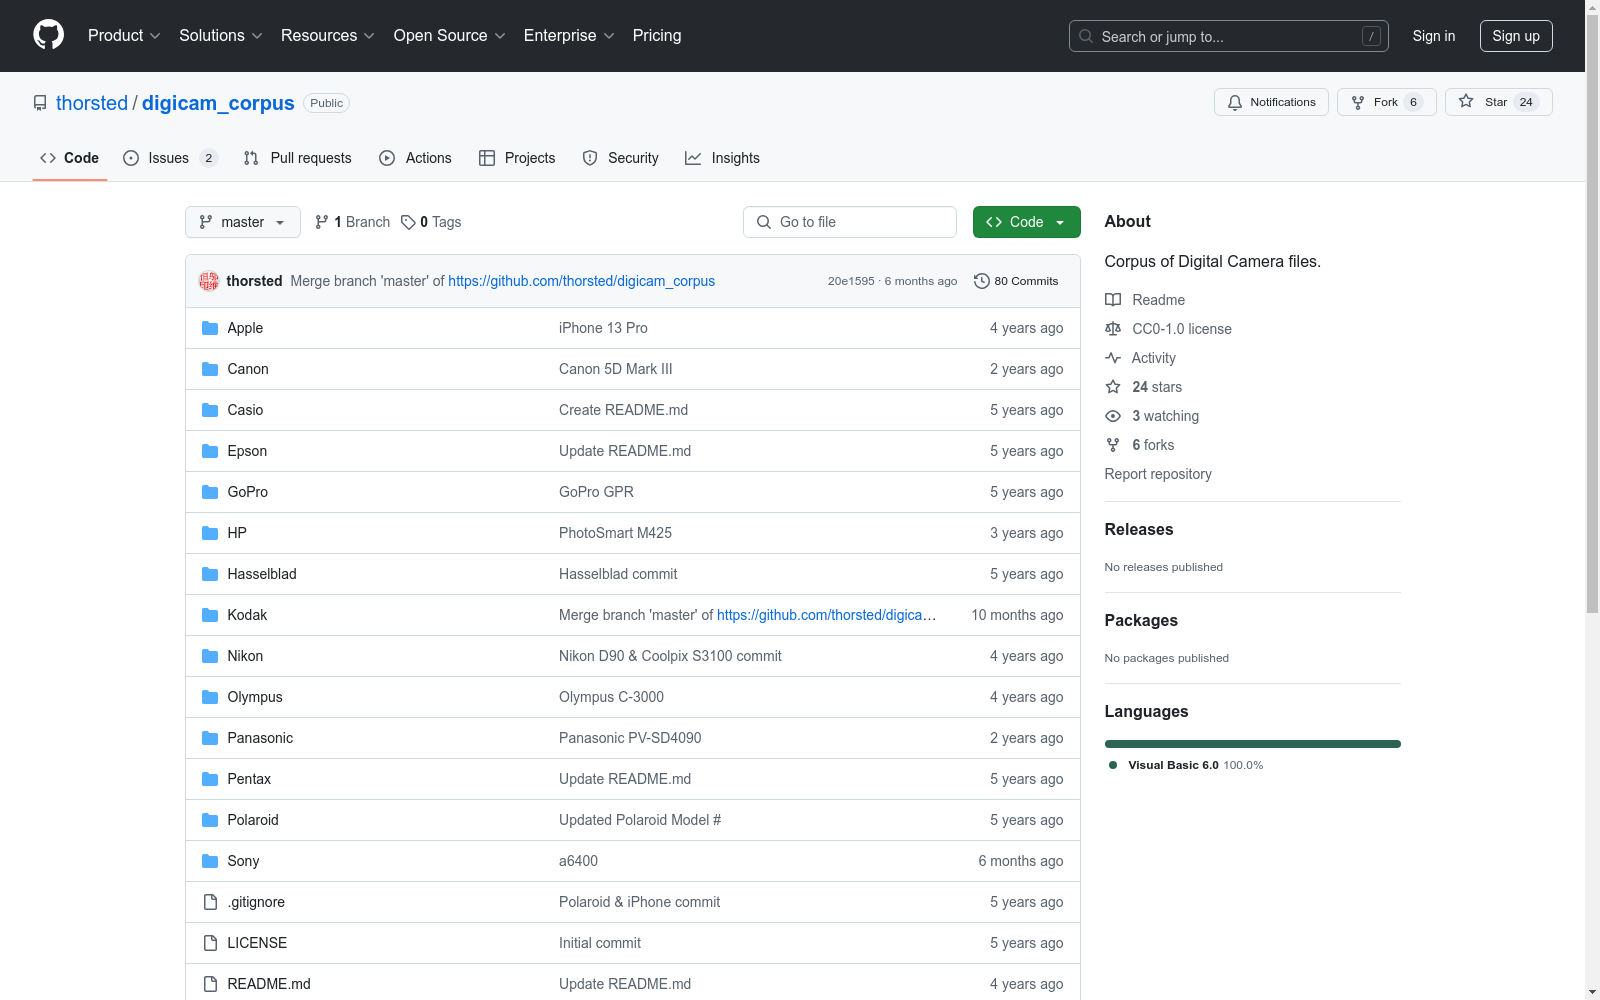Open the HP folder icon
The image size is (1600, 1000).
click(x=210, y=533)
